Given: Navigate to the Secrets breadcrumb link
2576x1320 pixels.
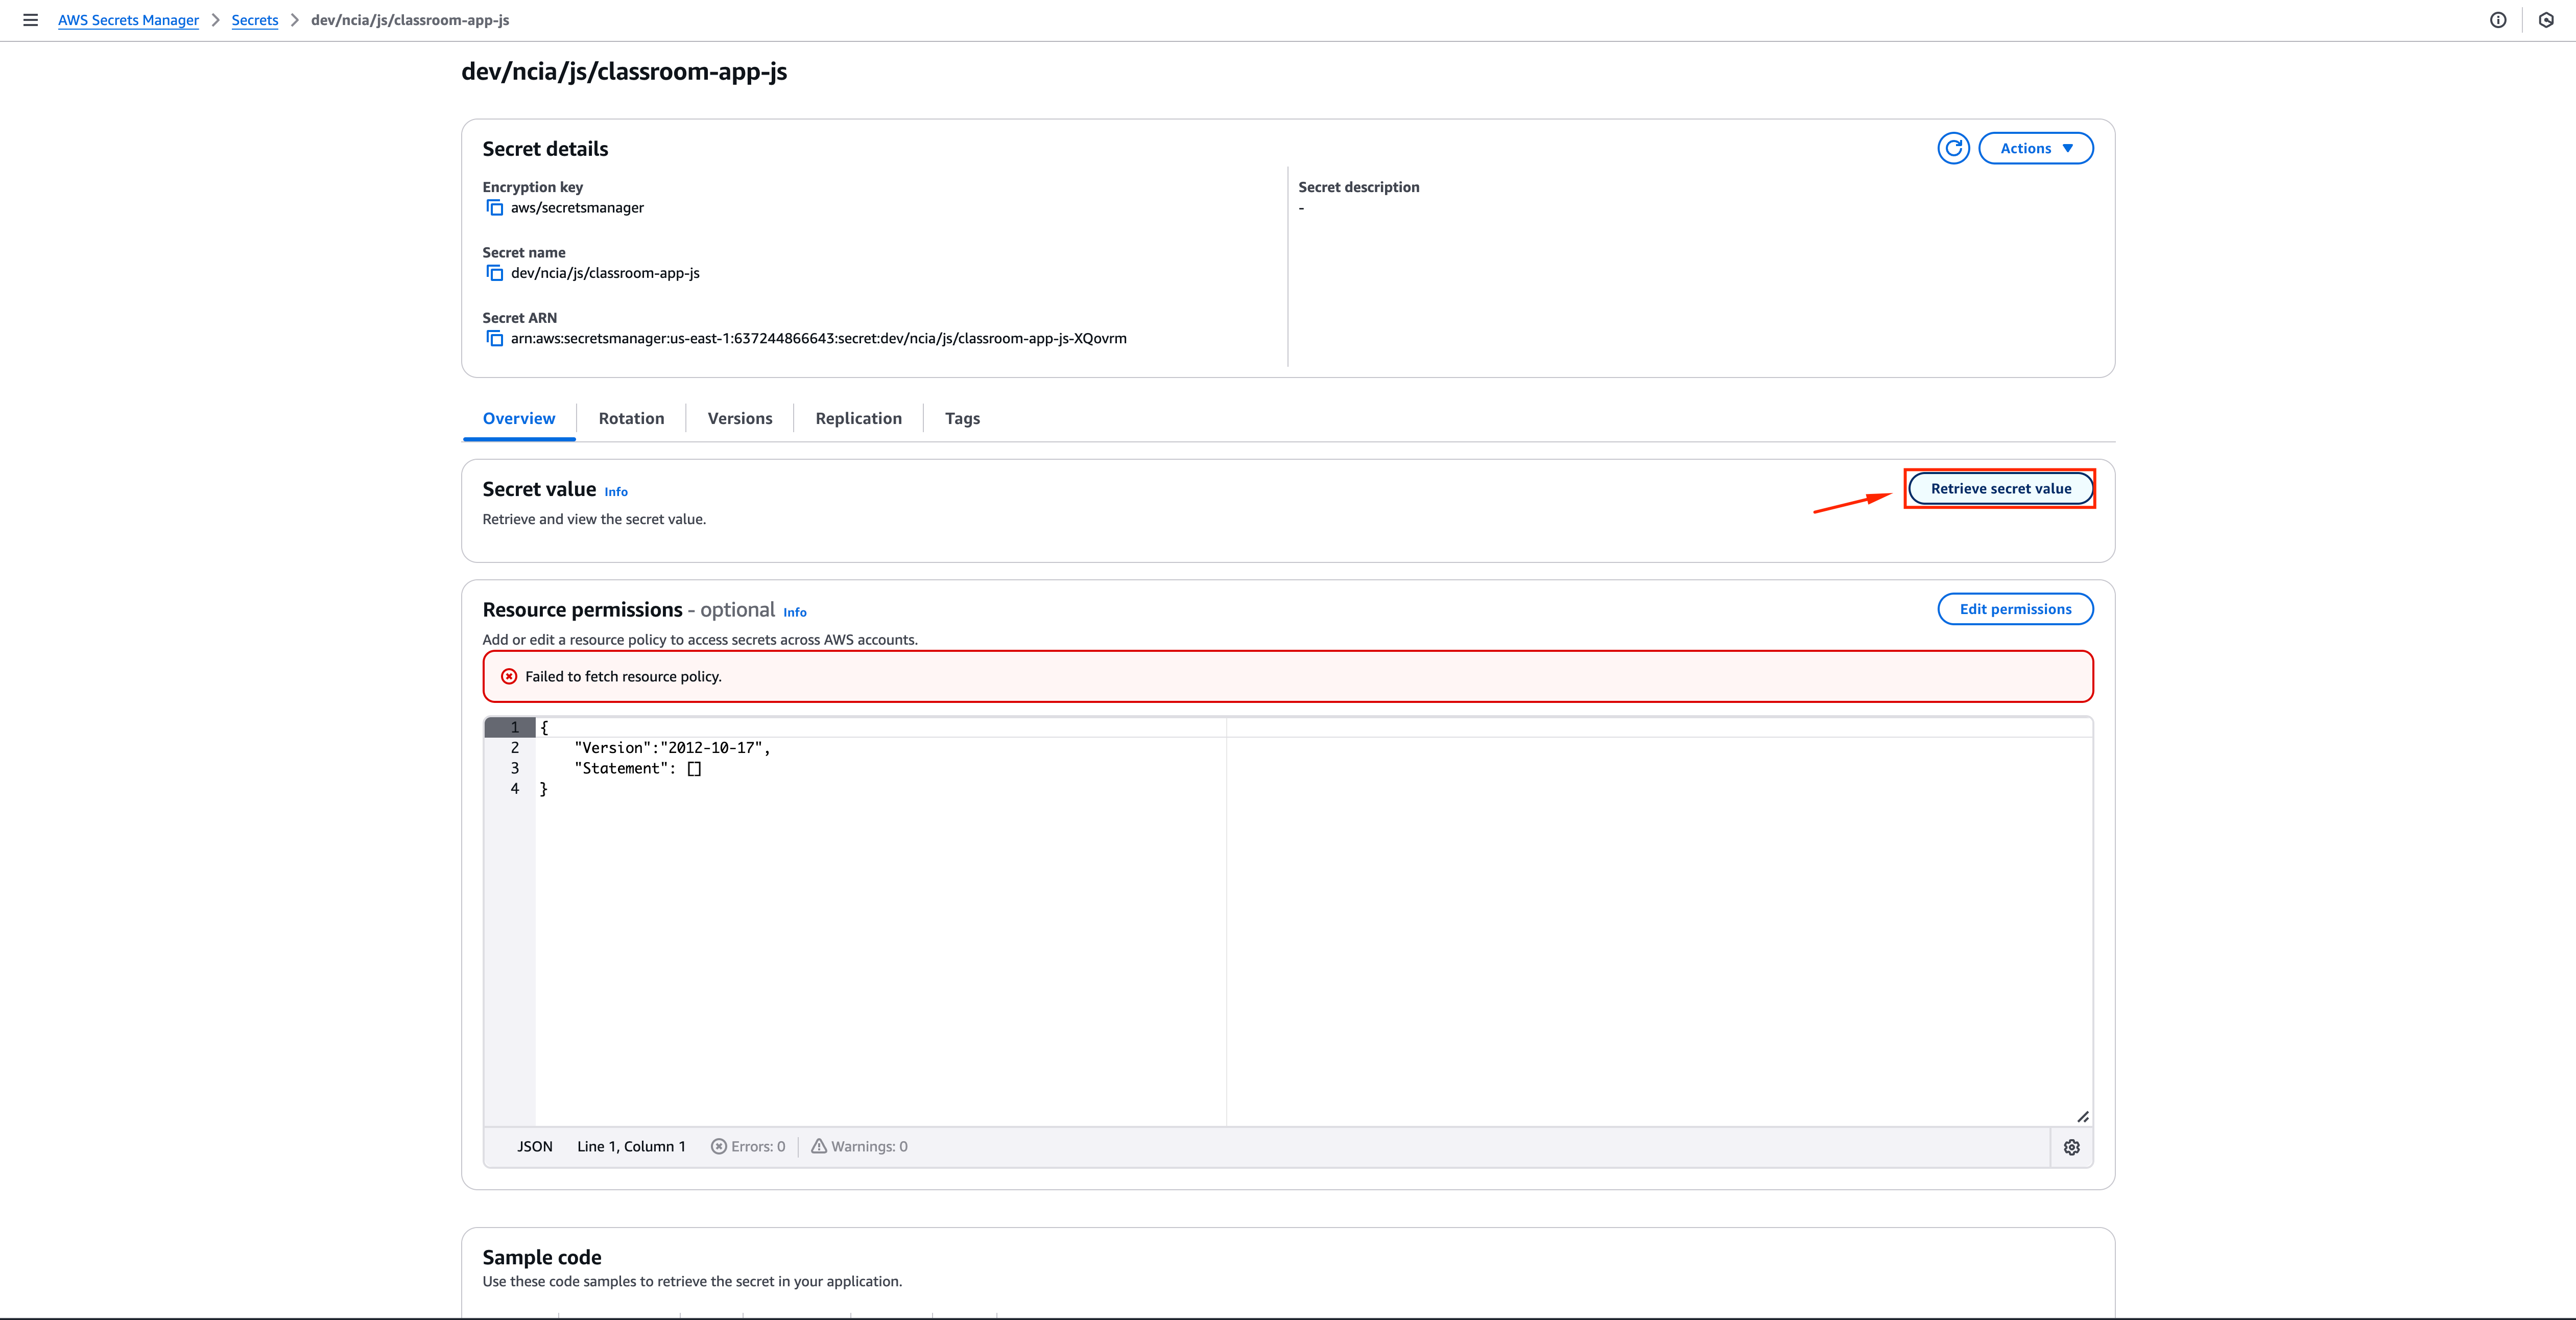Looking at the screenshot, I should (x=255, y=20).
